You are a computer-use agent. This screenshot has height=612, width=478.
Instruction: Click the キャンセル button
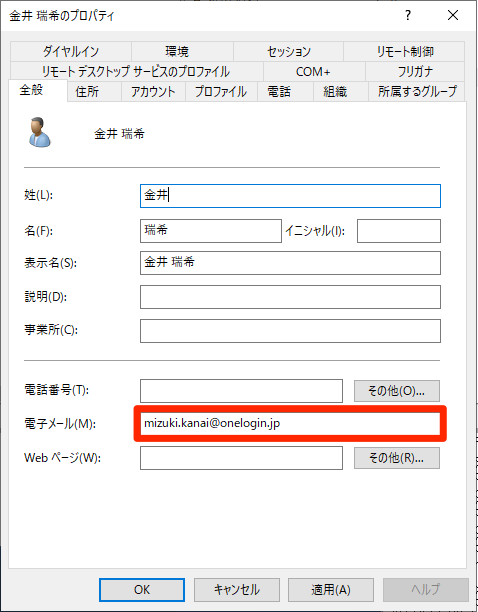(x=237, y=589)
